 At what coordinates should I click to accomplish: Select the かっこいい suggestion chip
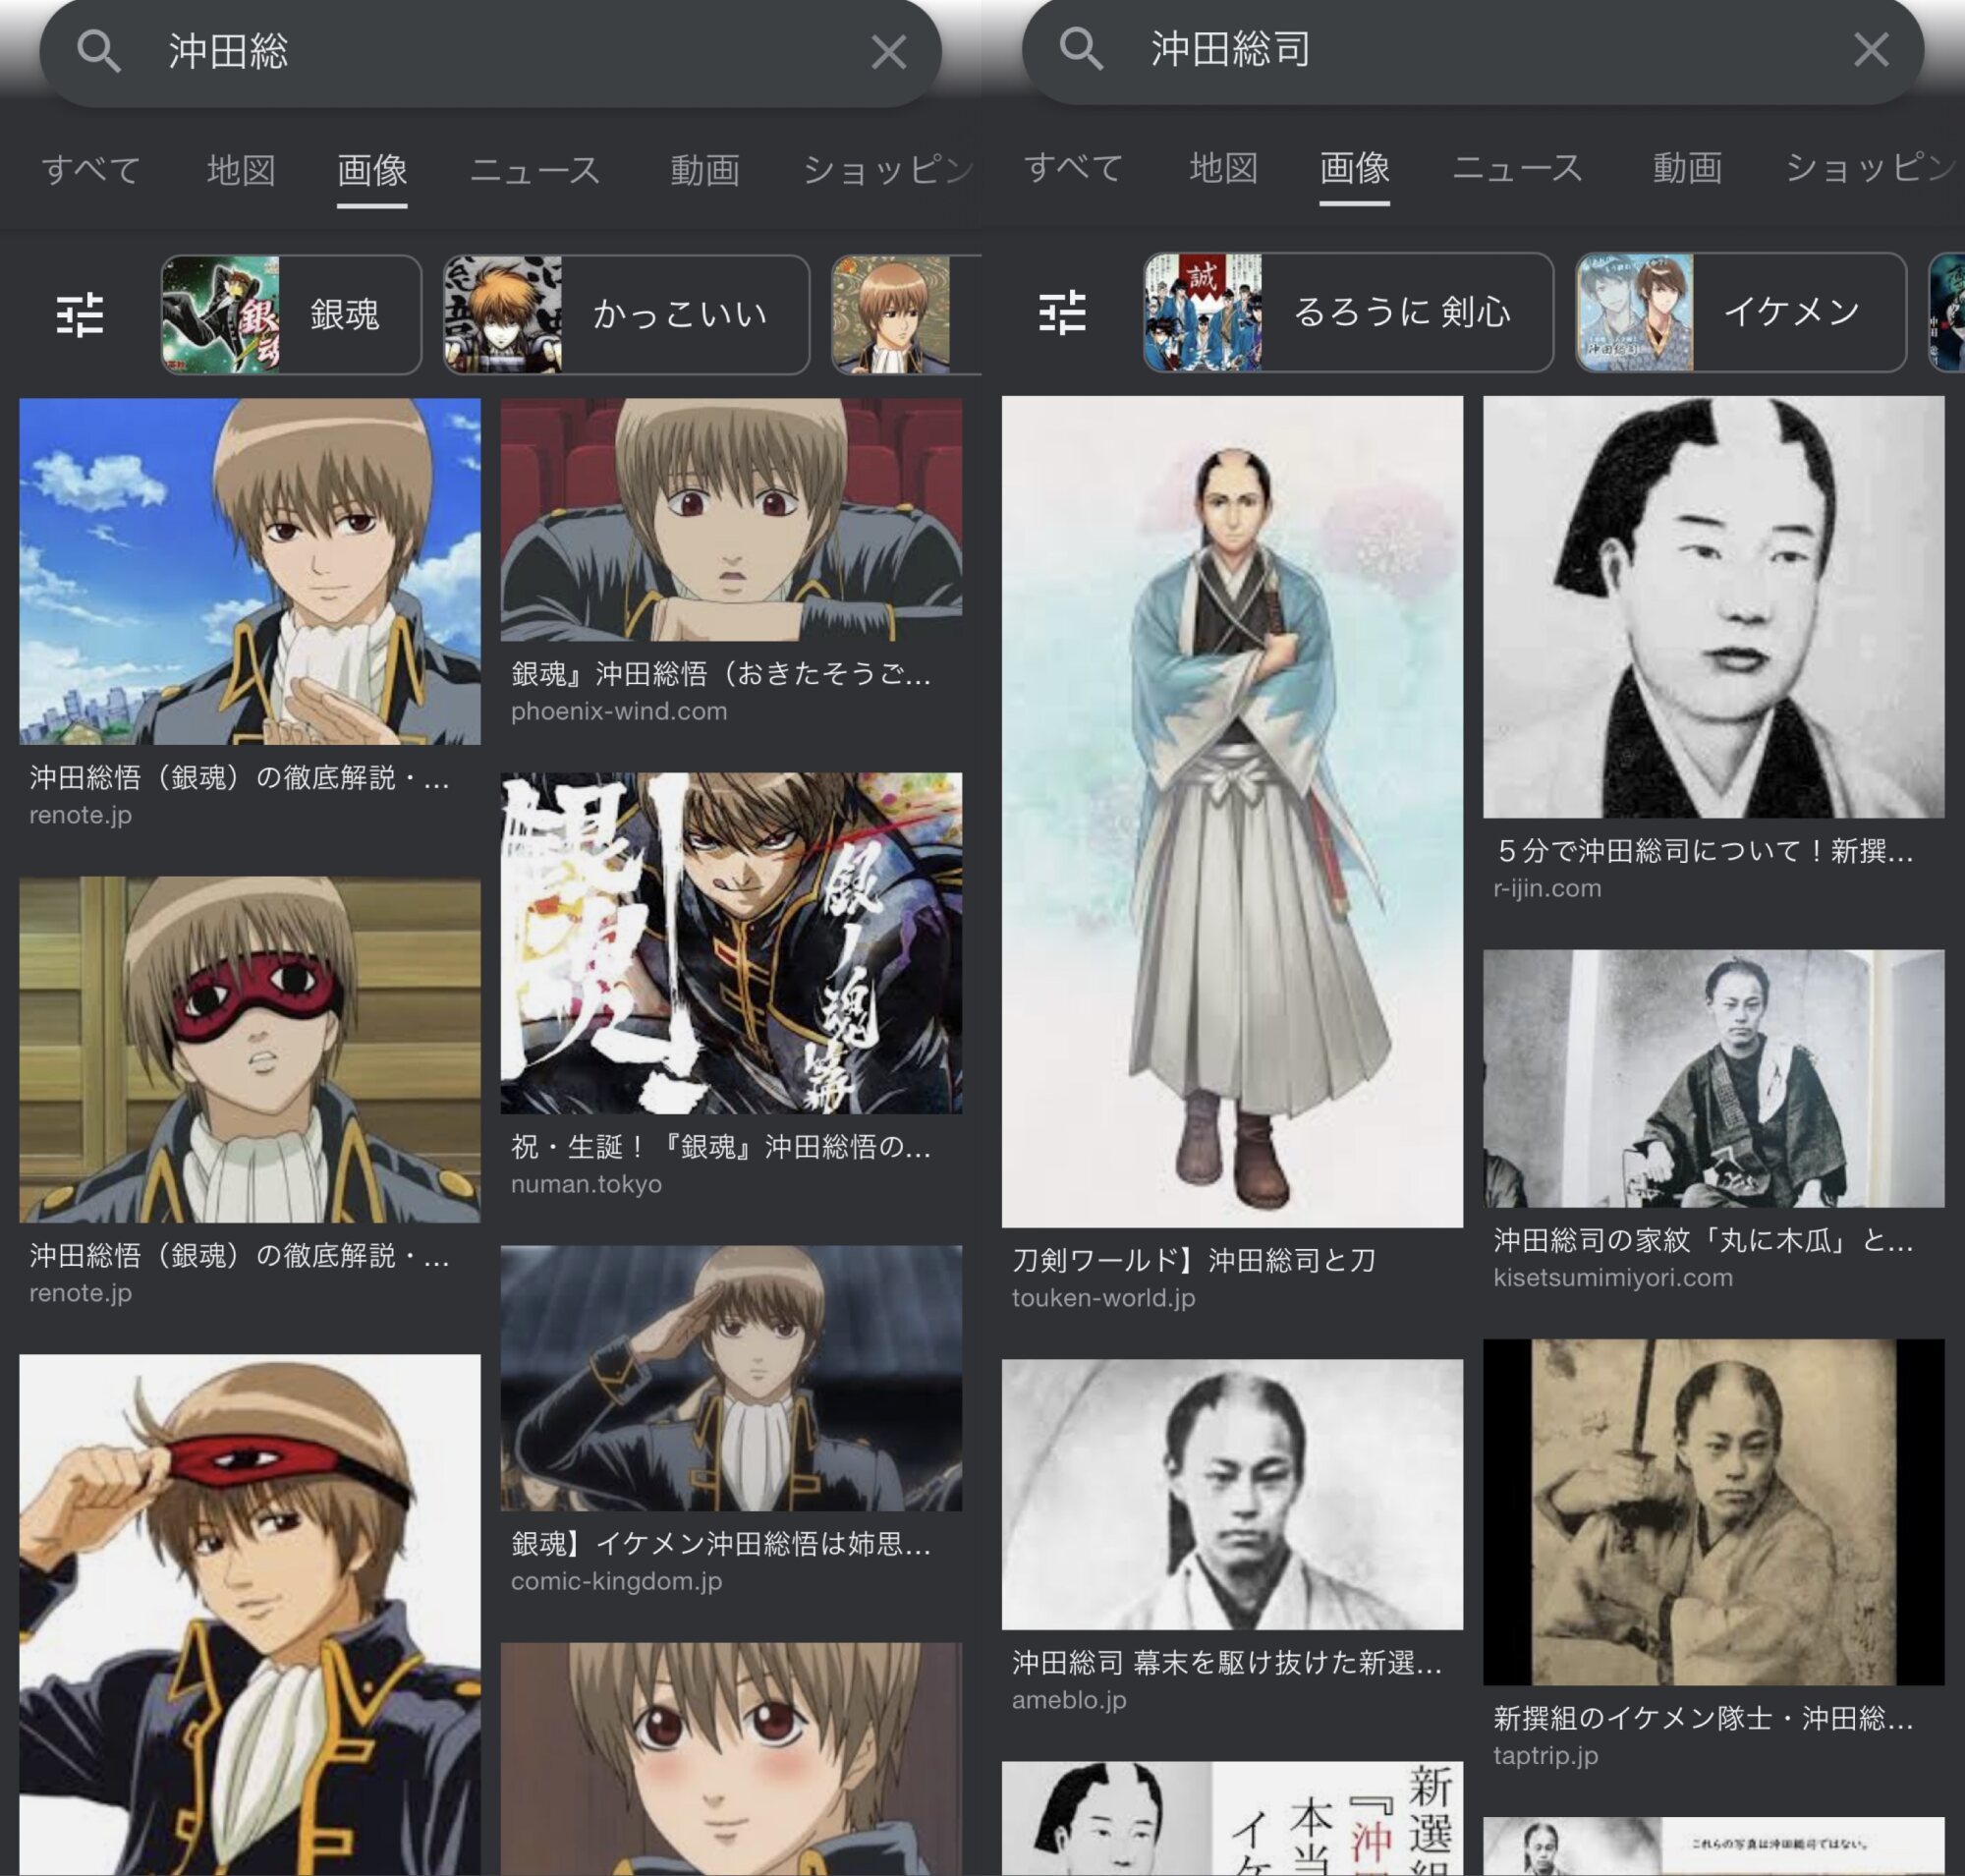tap(626, 315)
